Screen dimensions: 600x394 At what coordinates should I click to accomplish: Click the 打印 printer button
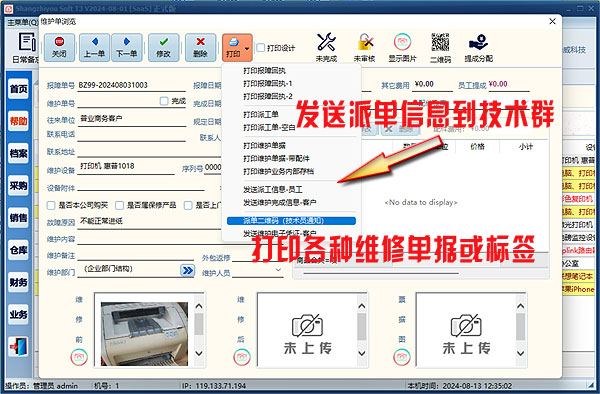coord(233,47)
